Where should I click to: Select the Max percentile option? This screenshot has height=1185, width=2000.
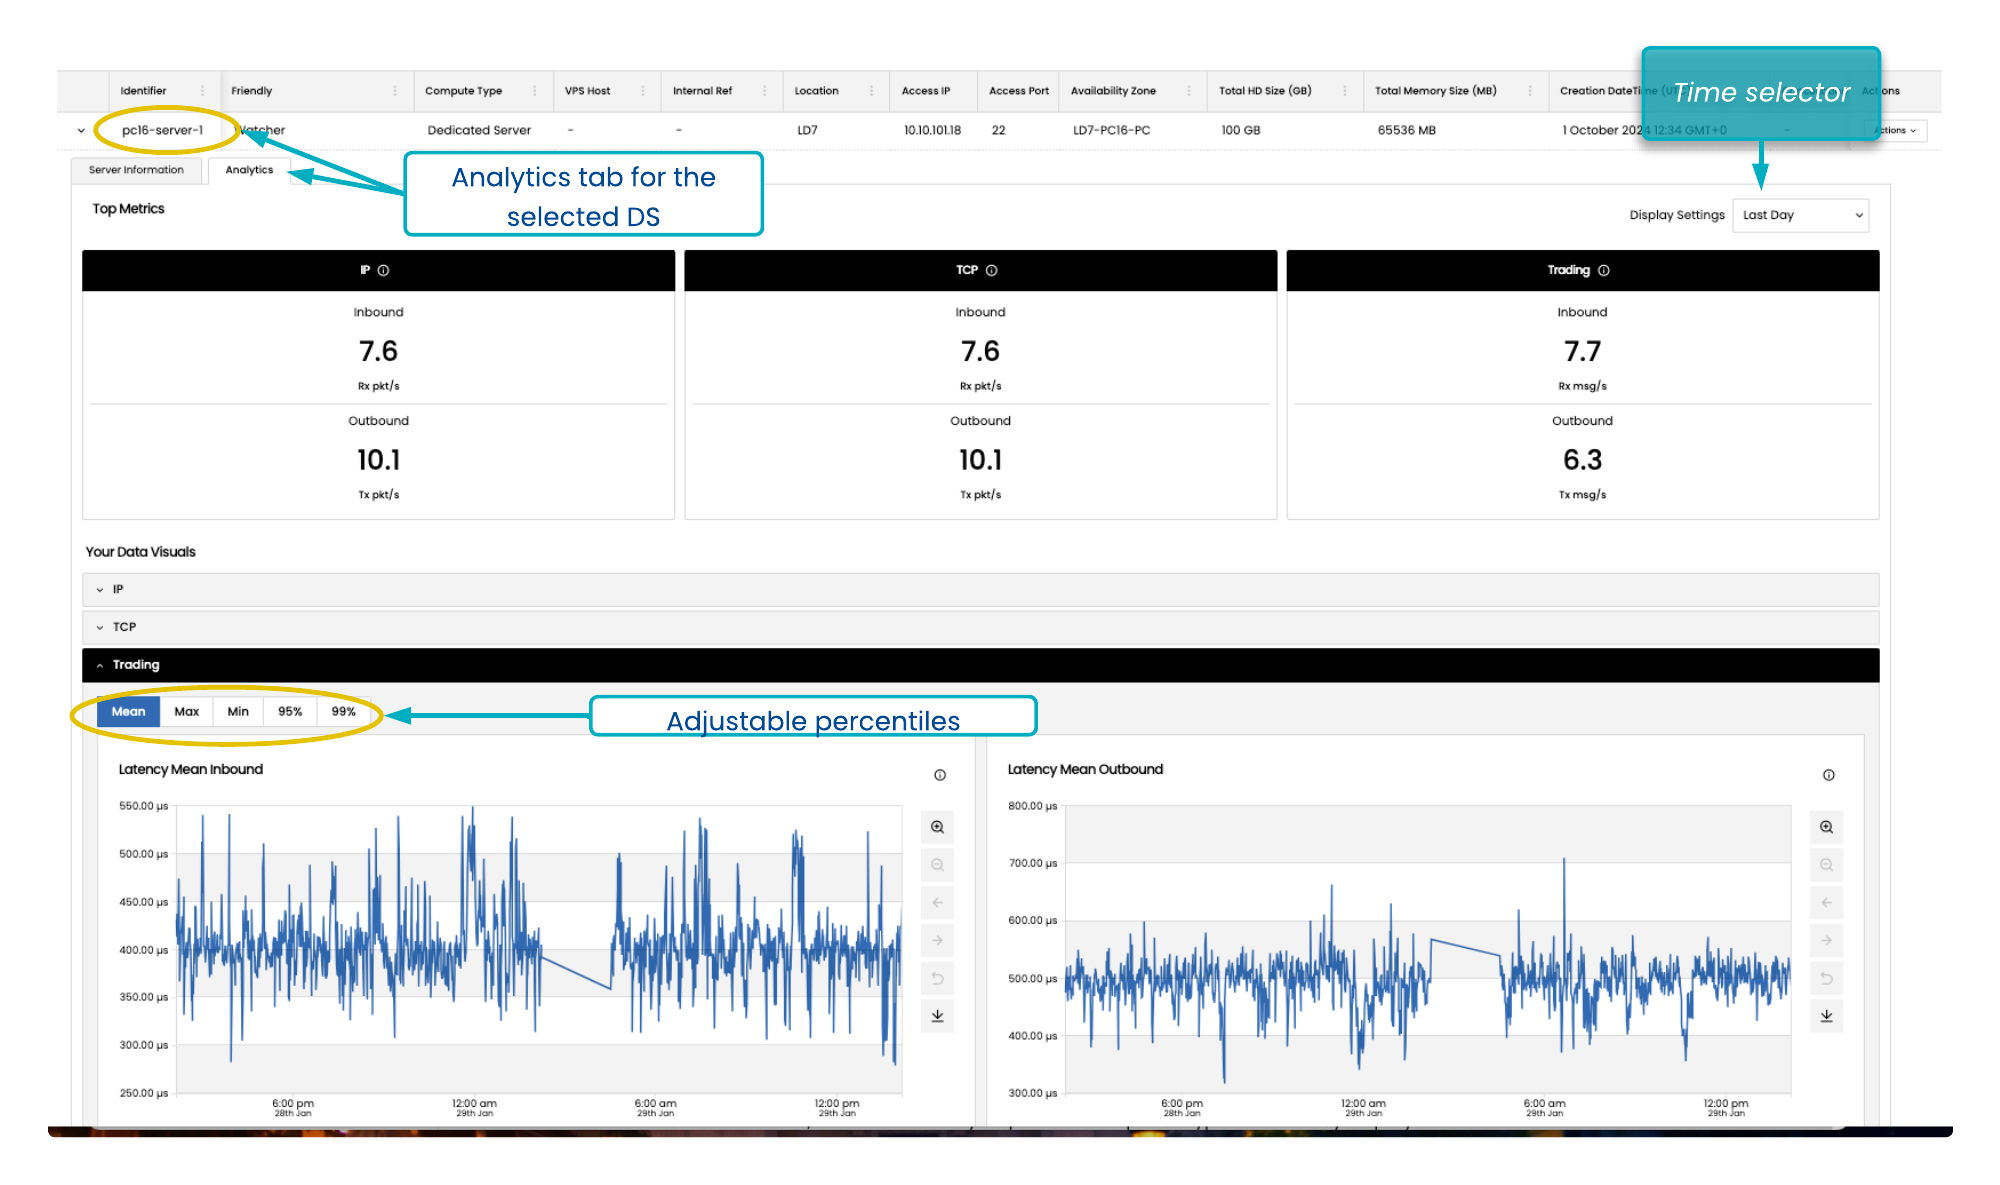pyautogui.click(x=186, y=711)
